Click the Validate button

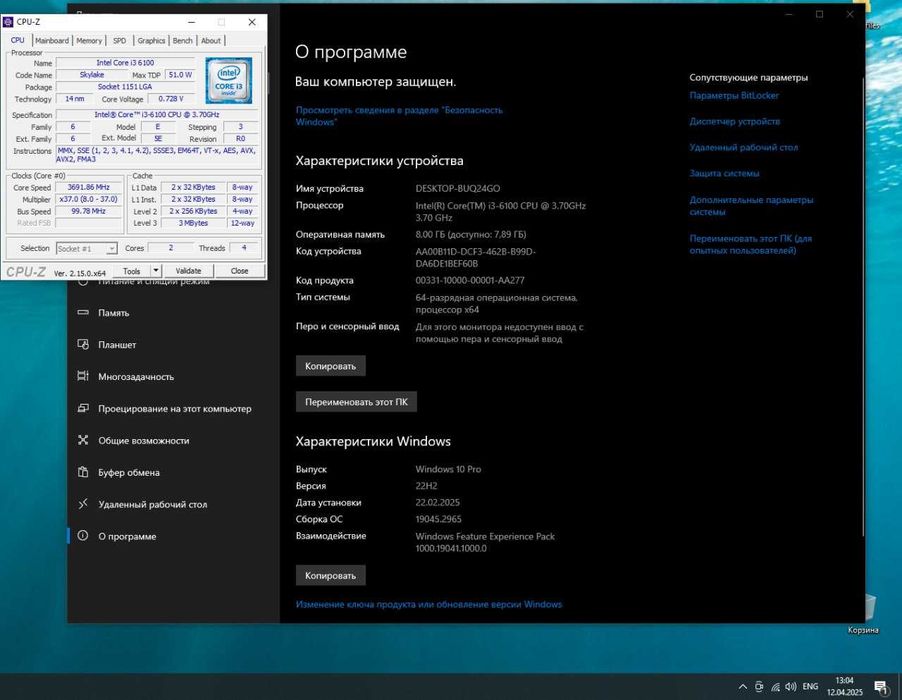click(x=188, y=270)
